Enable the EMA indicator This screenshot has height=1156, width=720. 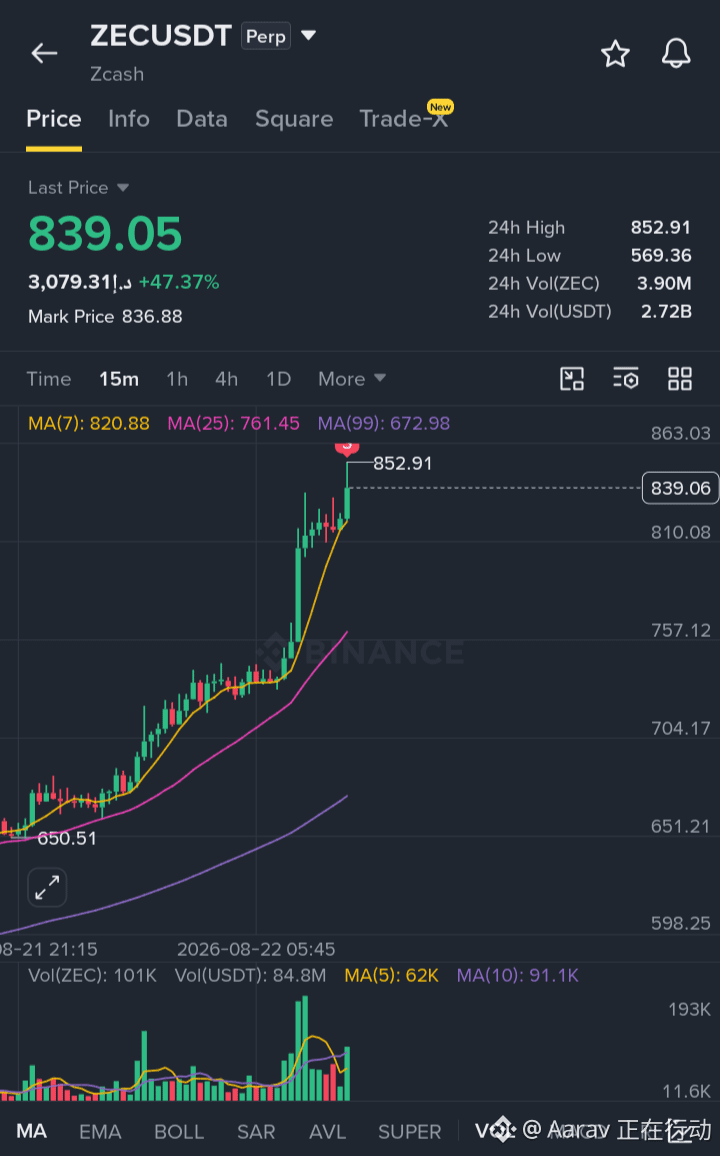[100, 1131]
